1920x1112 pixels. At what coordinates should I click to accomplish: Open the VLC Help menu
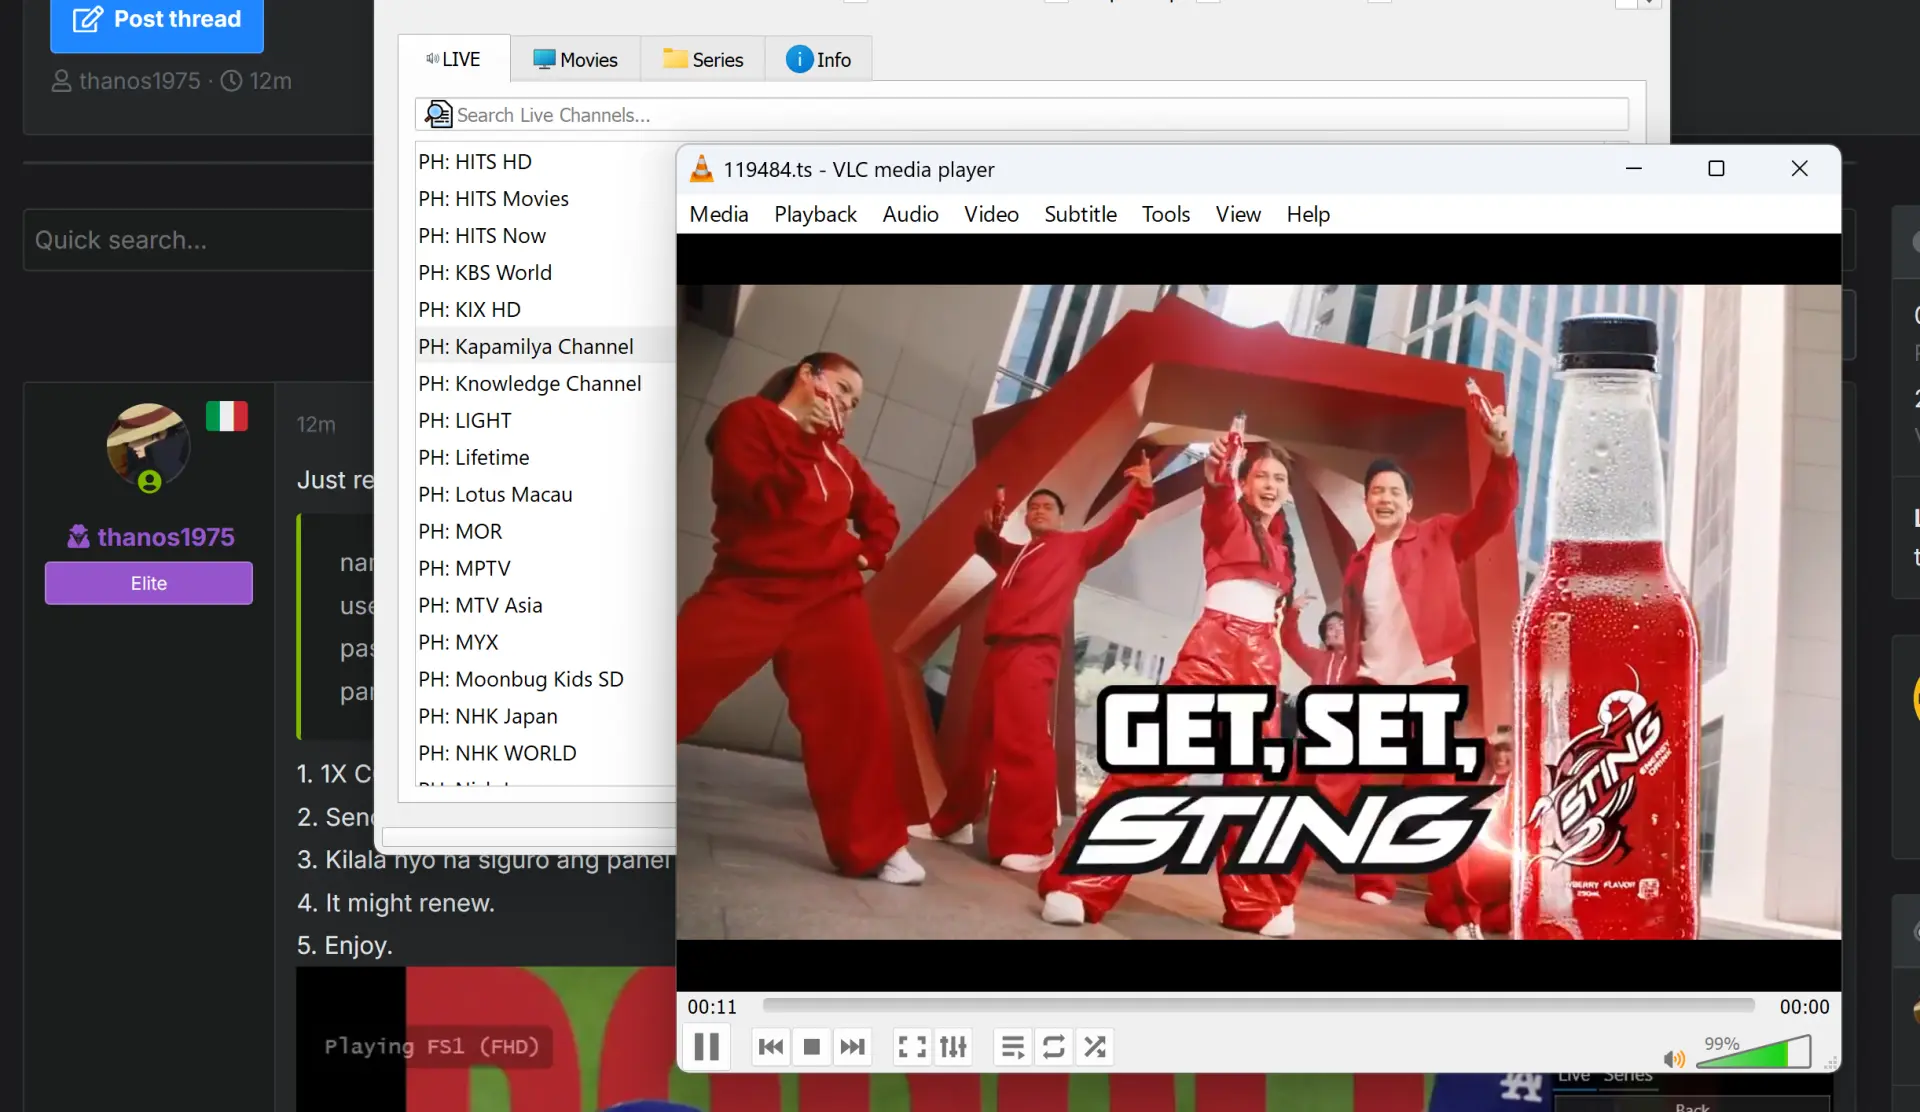click(x=1308, y=214)
